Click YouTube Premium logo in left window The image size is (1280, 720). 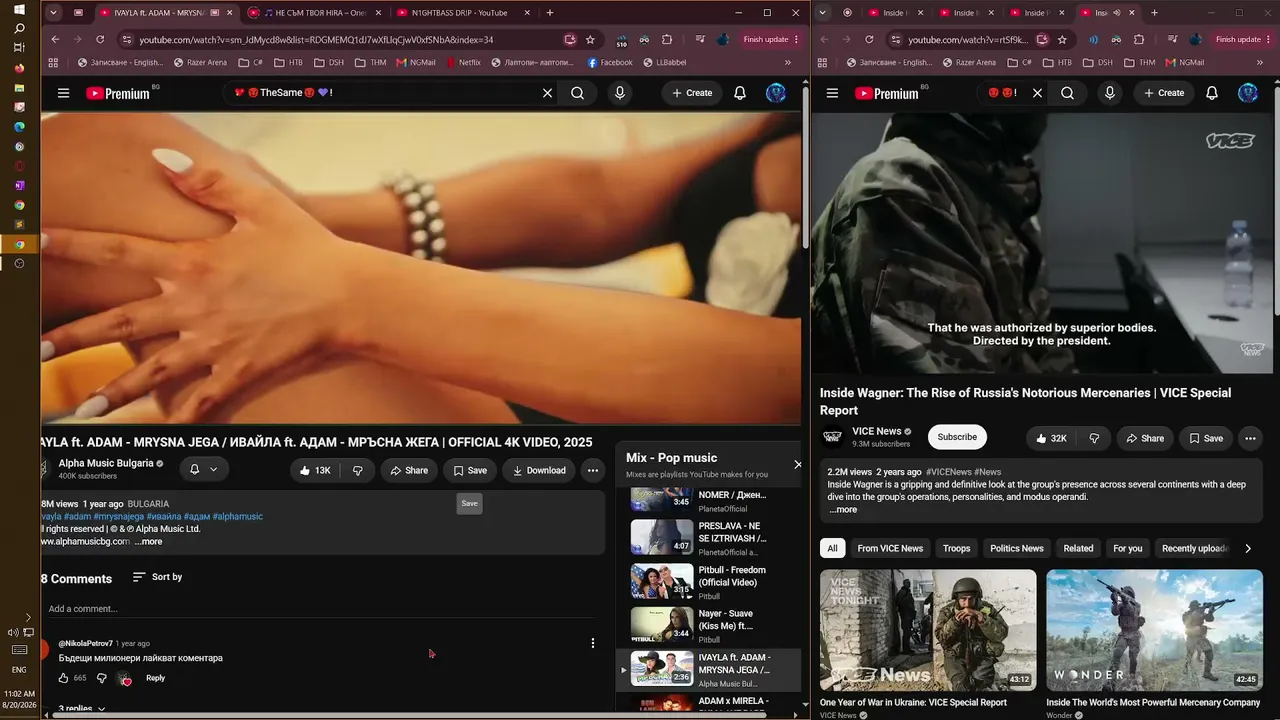[118, 93]
